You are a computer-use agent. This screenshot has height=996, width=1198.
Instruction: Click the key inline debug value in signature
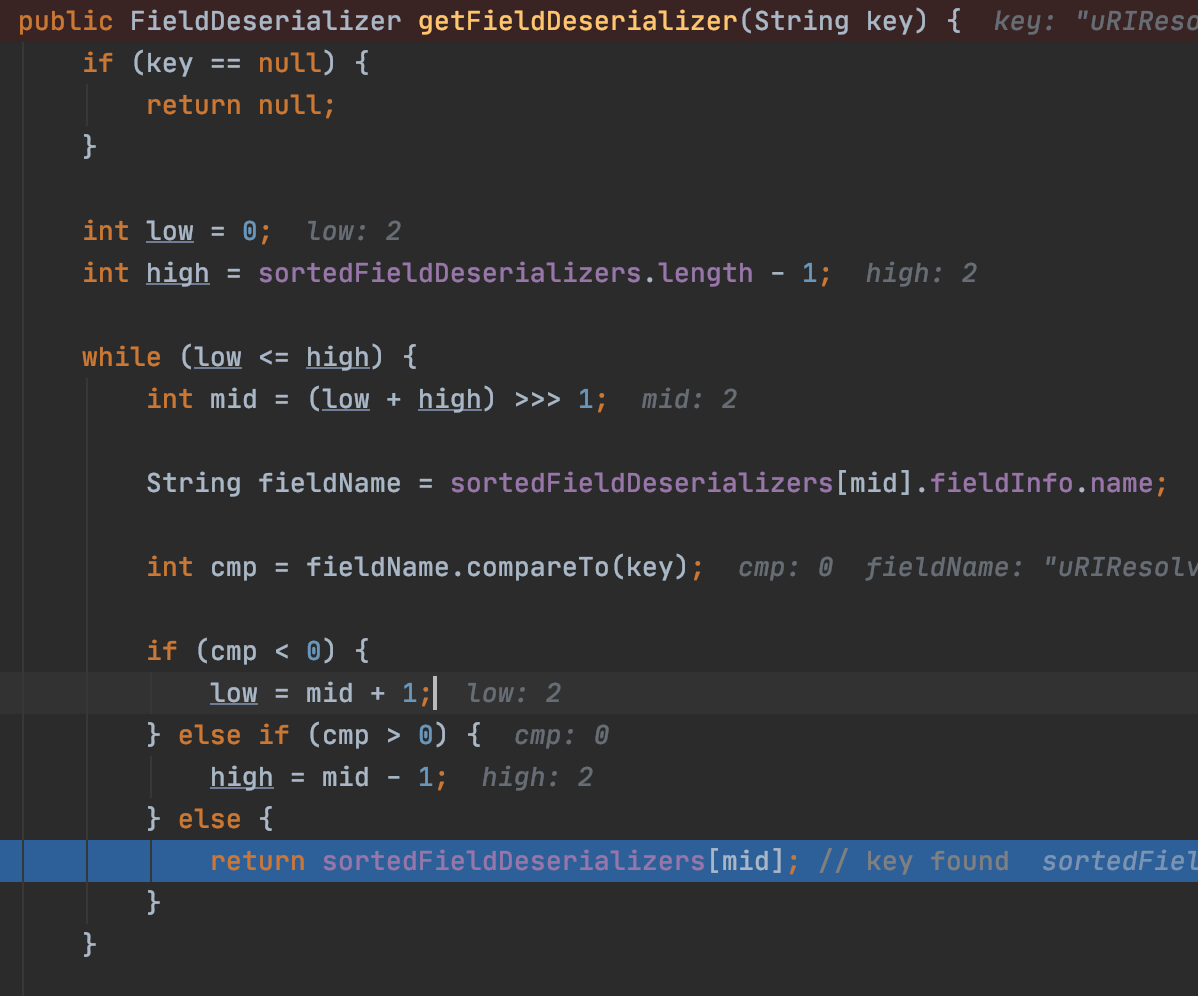point(1095,22)
